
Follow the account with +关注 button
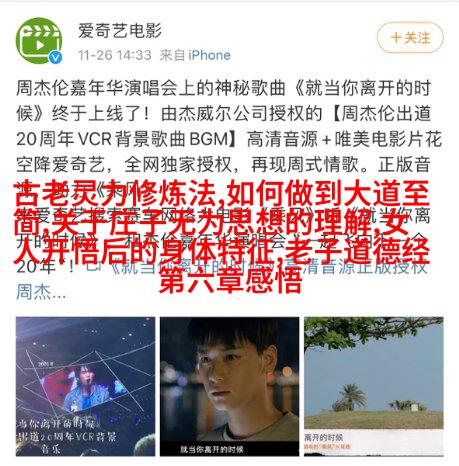tap(410, 37)
